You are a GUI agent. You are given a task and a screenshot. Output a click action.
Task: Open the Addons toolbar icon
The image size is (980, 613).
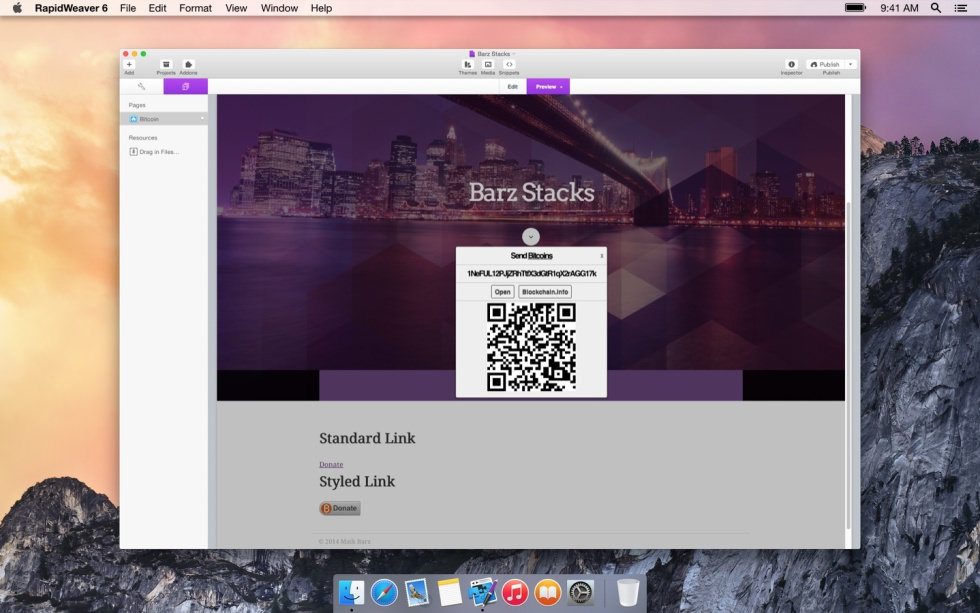(x=188, y=65)
